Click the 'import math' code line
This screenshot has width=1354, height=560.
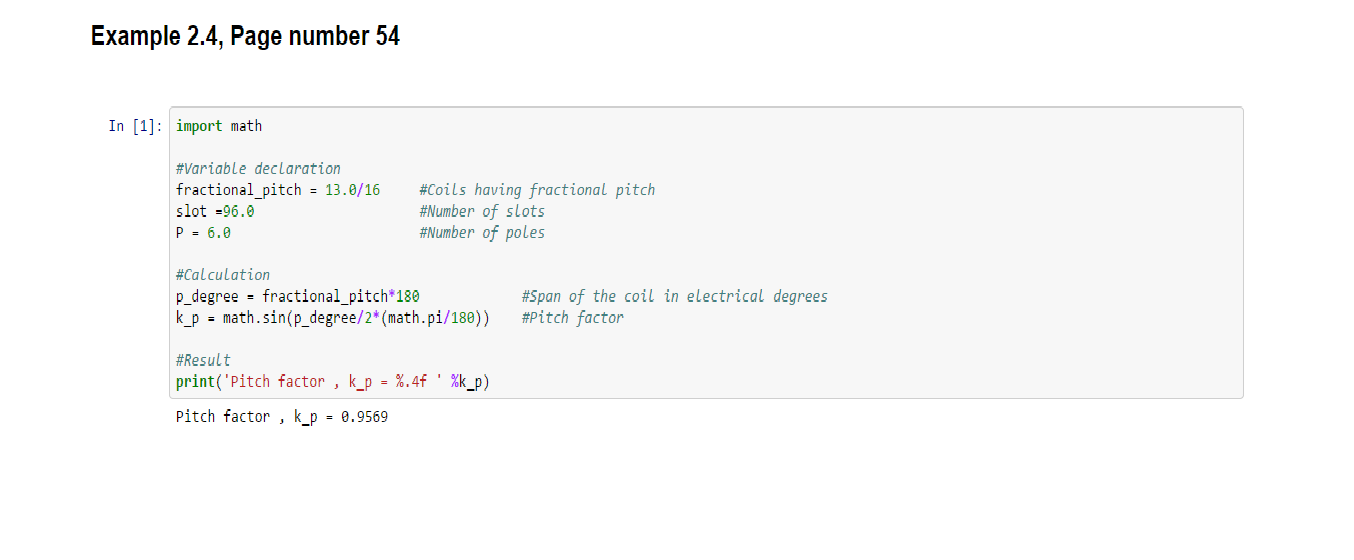219,126
